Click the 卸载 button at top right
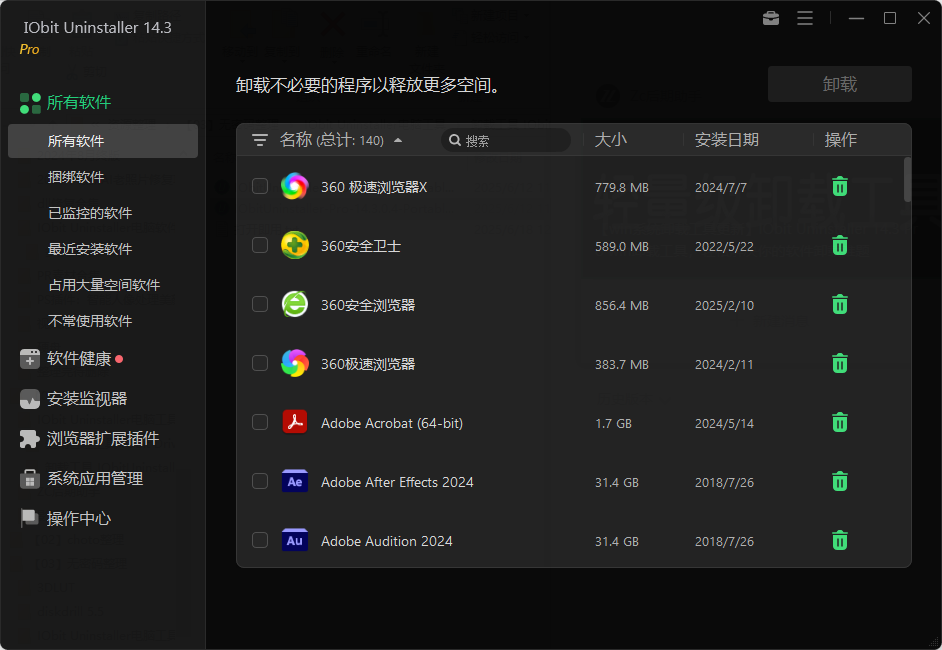Screen dimensions: 942x650 (839, 84)
